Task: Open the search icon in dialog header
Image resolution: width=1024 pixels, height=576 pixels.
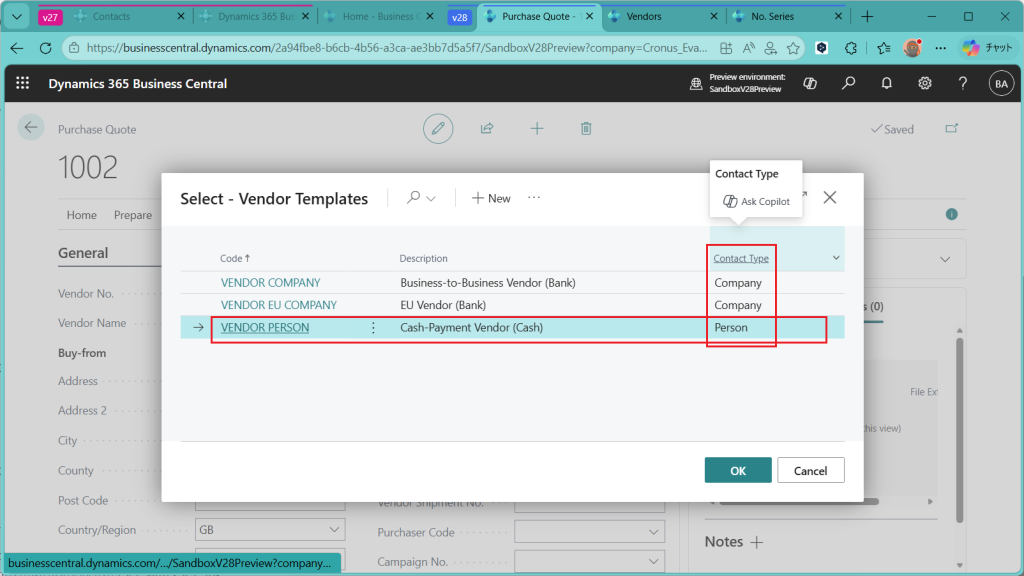Action: coord(414,198)
